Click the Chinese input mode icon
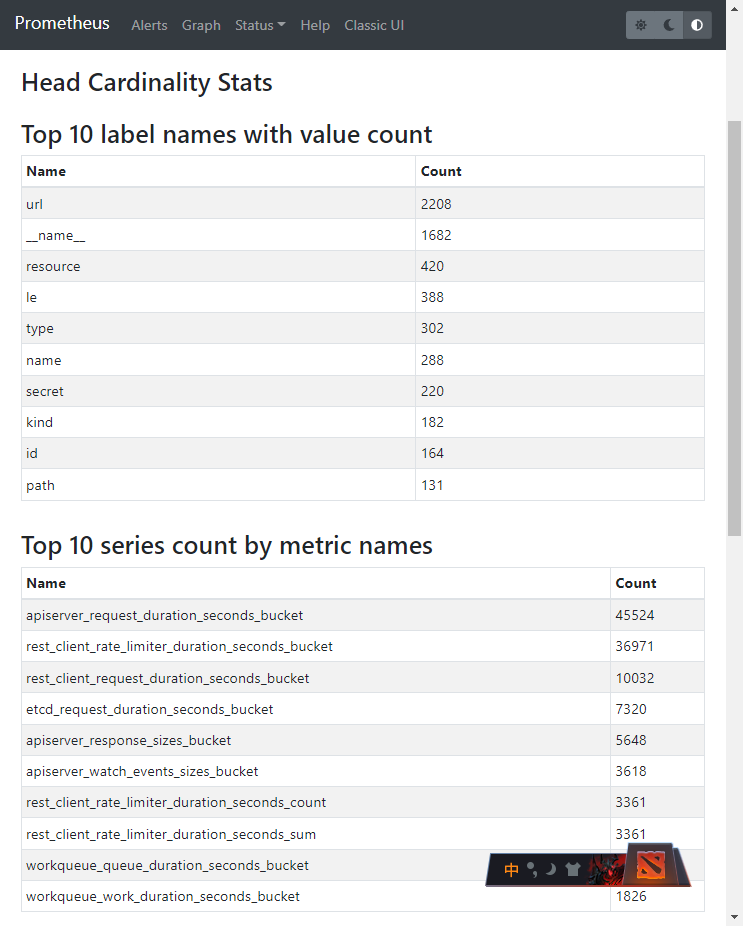Screen dimensions: 743x926 point(511,870)
